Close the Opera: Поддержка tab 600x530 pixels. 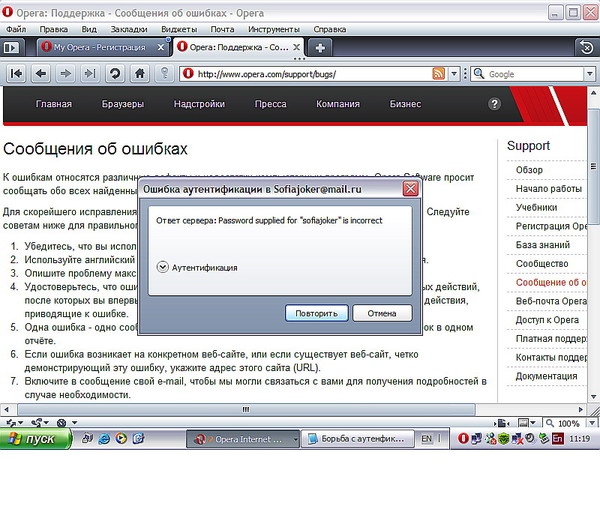297,47
